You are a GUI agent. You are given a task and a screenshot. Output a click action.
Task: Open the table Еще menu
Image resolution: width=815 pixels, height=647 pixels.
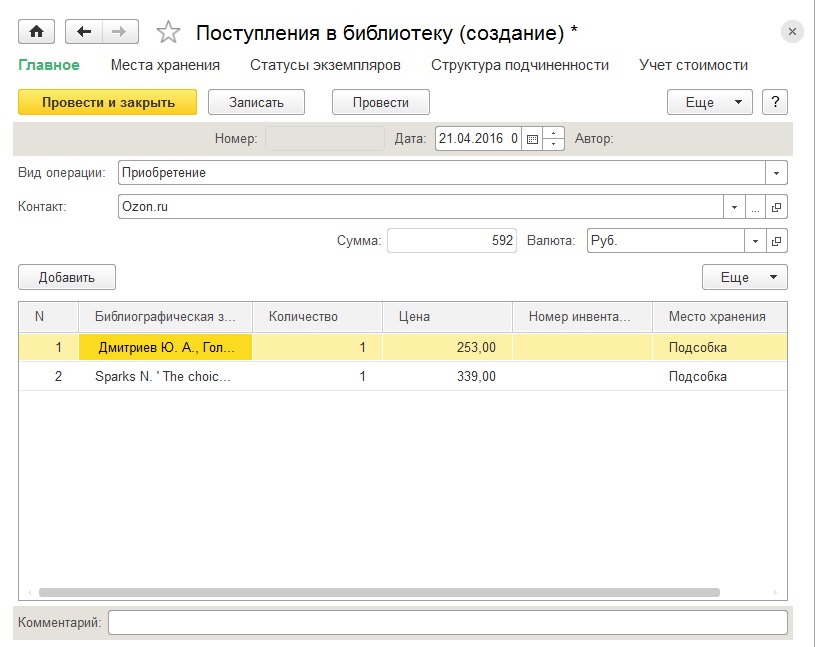point(745,277)
